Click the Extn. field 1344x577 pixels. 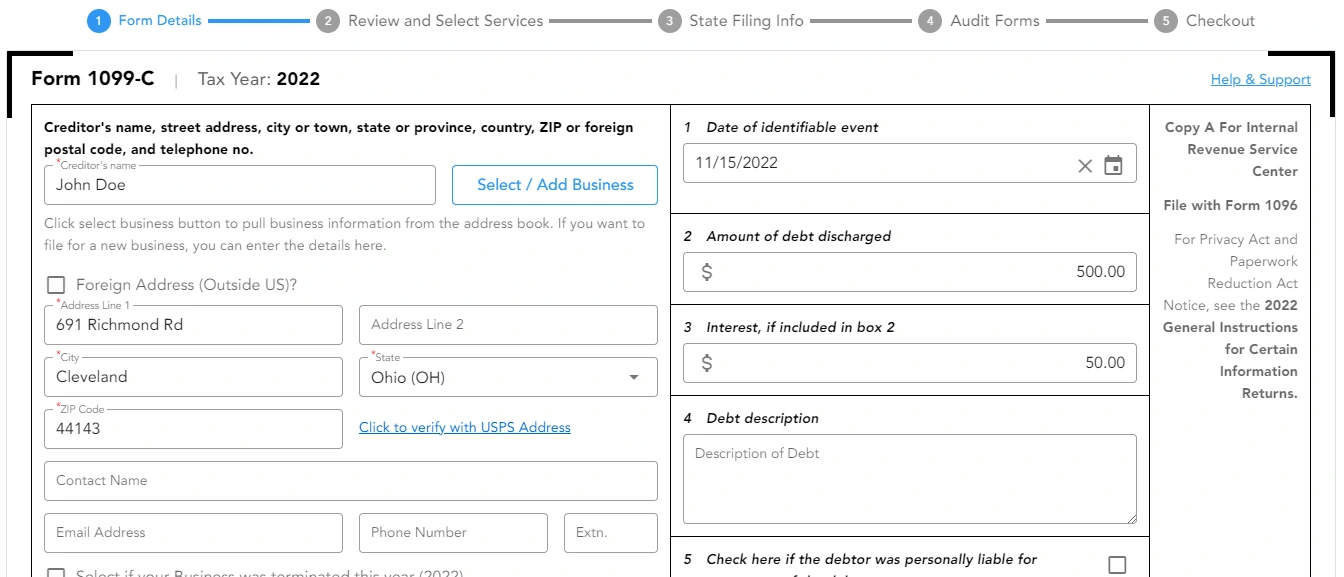611,533
